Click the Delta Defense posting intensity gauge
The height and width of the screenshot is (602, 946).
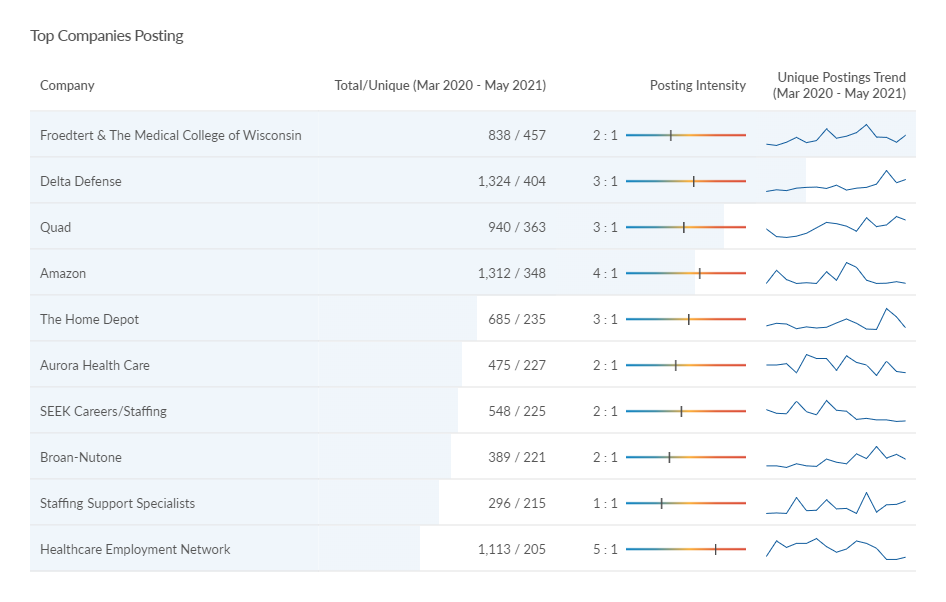coord(686,181)
